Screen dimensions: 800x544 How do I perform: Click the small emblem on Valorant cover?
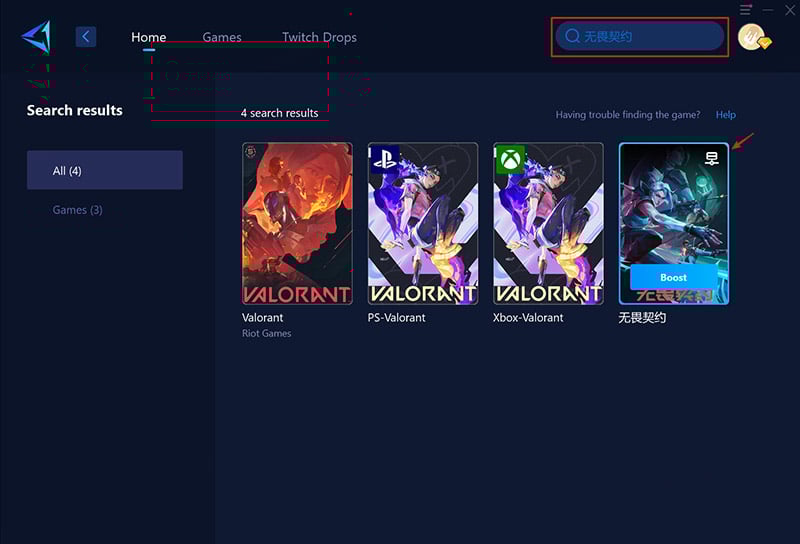pyautogui.click(x=251, y=152)
